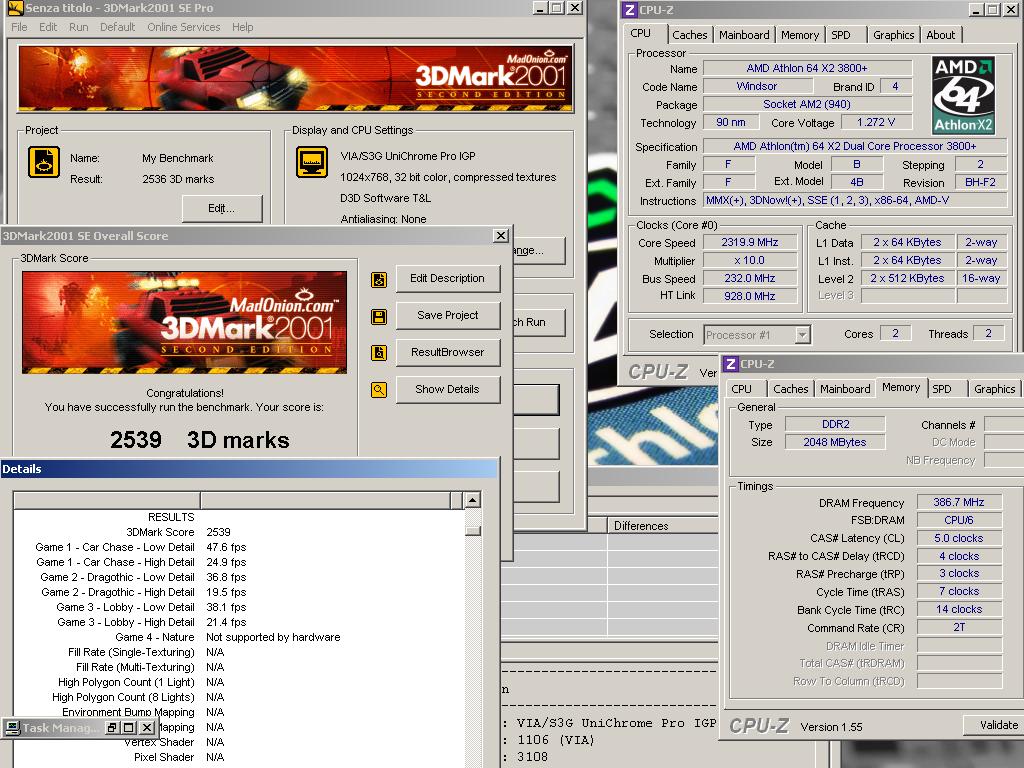The width and height of the screenshot is (1024, 768).
Task: Click the Package value Socket AM2 (940)
Action: click(x=807, y=104)
